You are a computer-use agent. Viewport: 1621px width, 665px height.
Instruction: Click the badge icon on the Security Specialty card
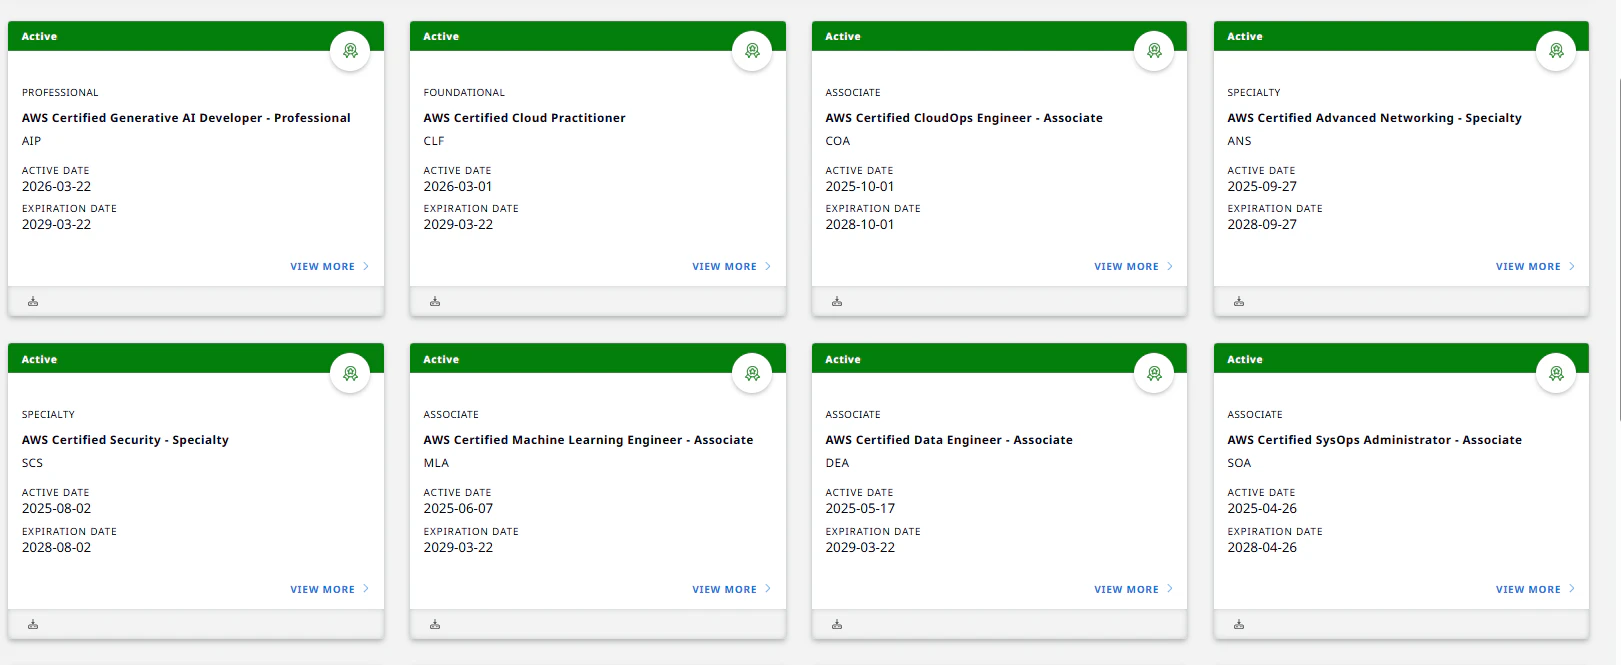[350, 374]
